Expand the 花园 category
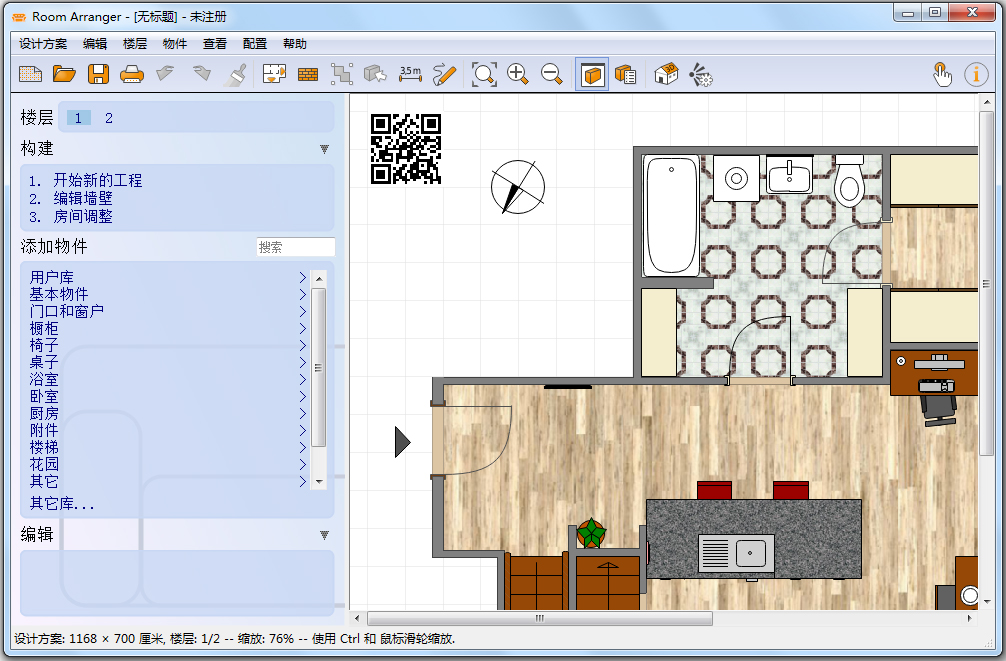The height and width of the screenshot is (661, 1006). [x=168, y=464]
